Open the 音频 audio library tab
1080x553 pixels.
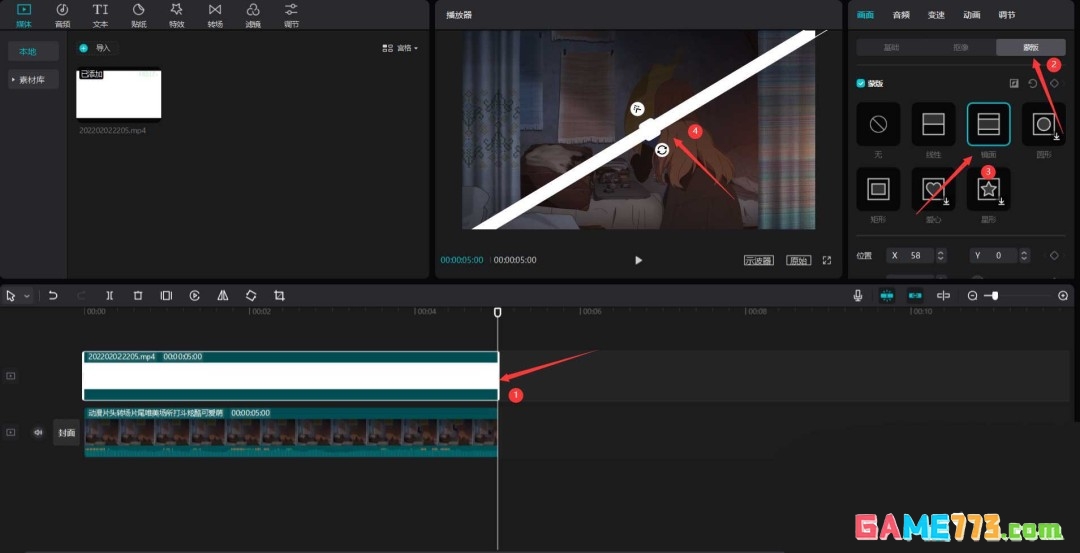63,14
